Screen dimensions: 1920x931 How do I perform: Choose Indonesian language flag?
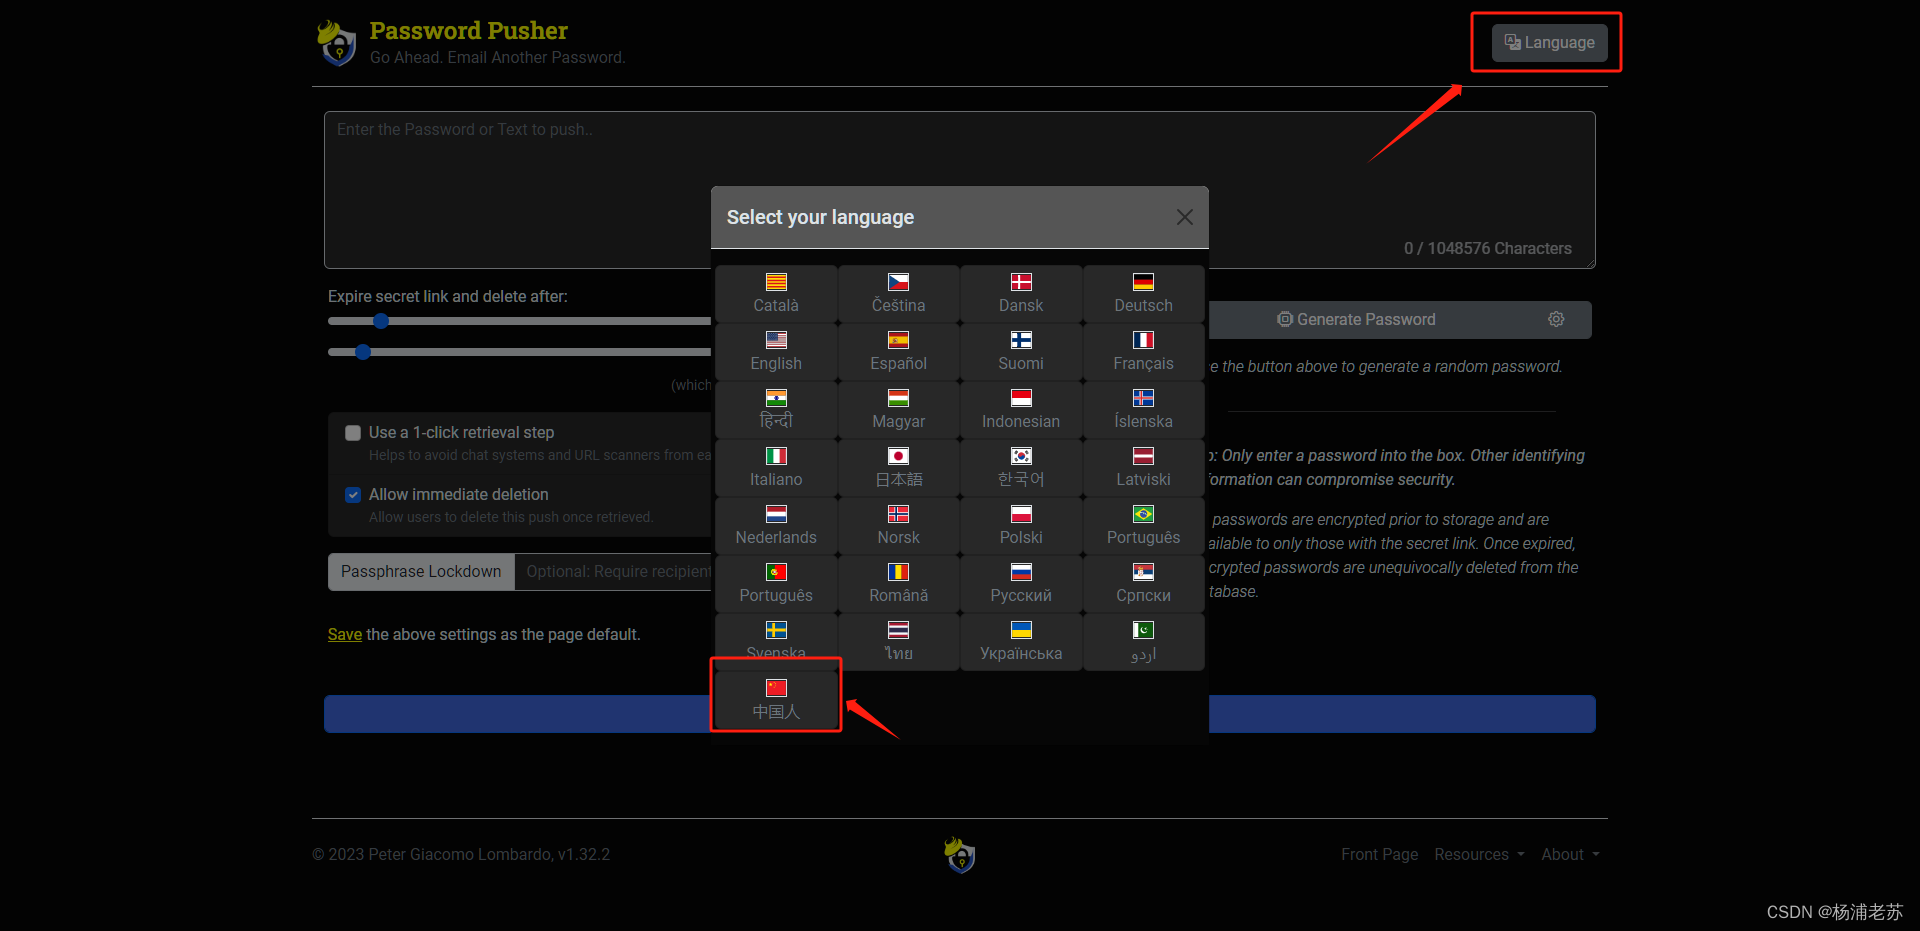click(x=1021, y=410)
